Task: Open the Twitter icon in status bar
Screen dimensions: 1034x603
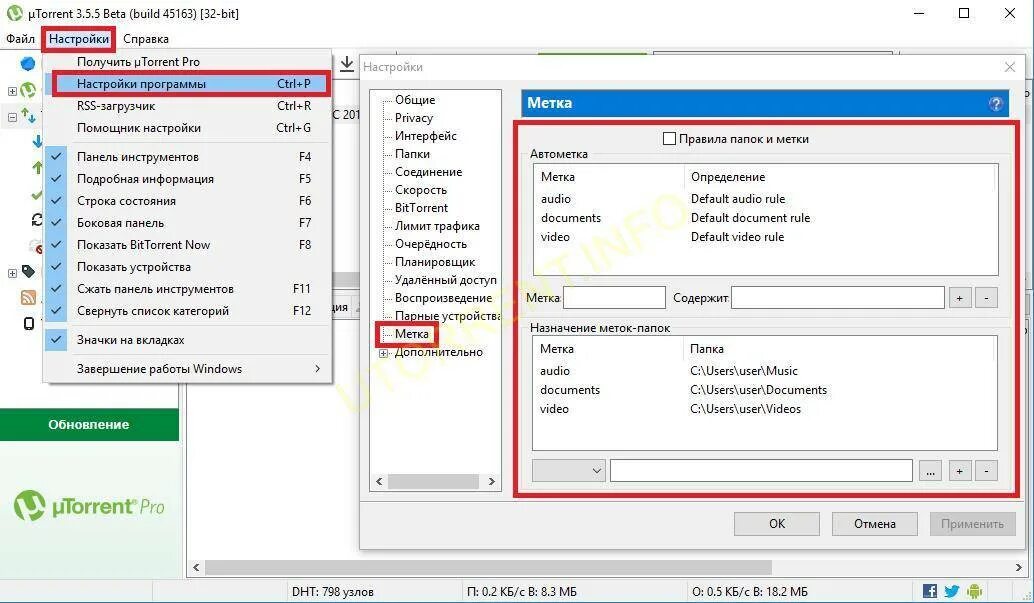Action: click(x=952, y=591)
